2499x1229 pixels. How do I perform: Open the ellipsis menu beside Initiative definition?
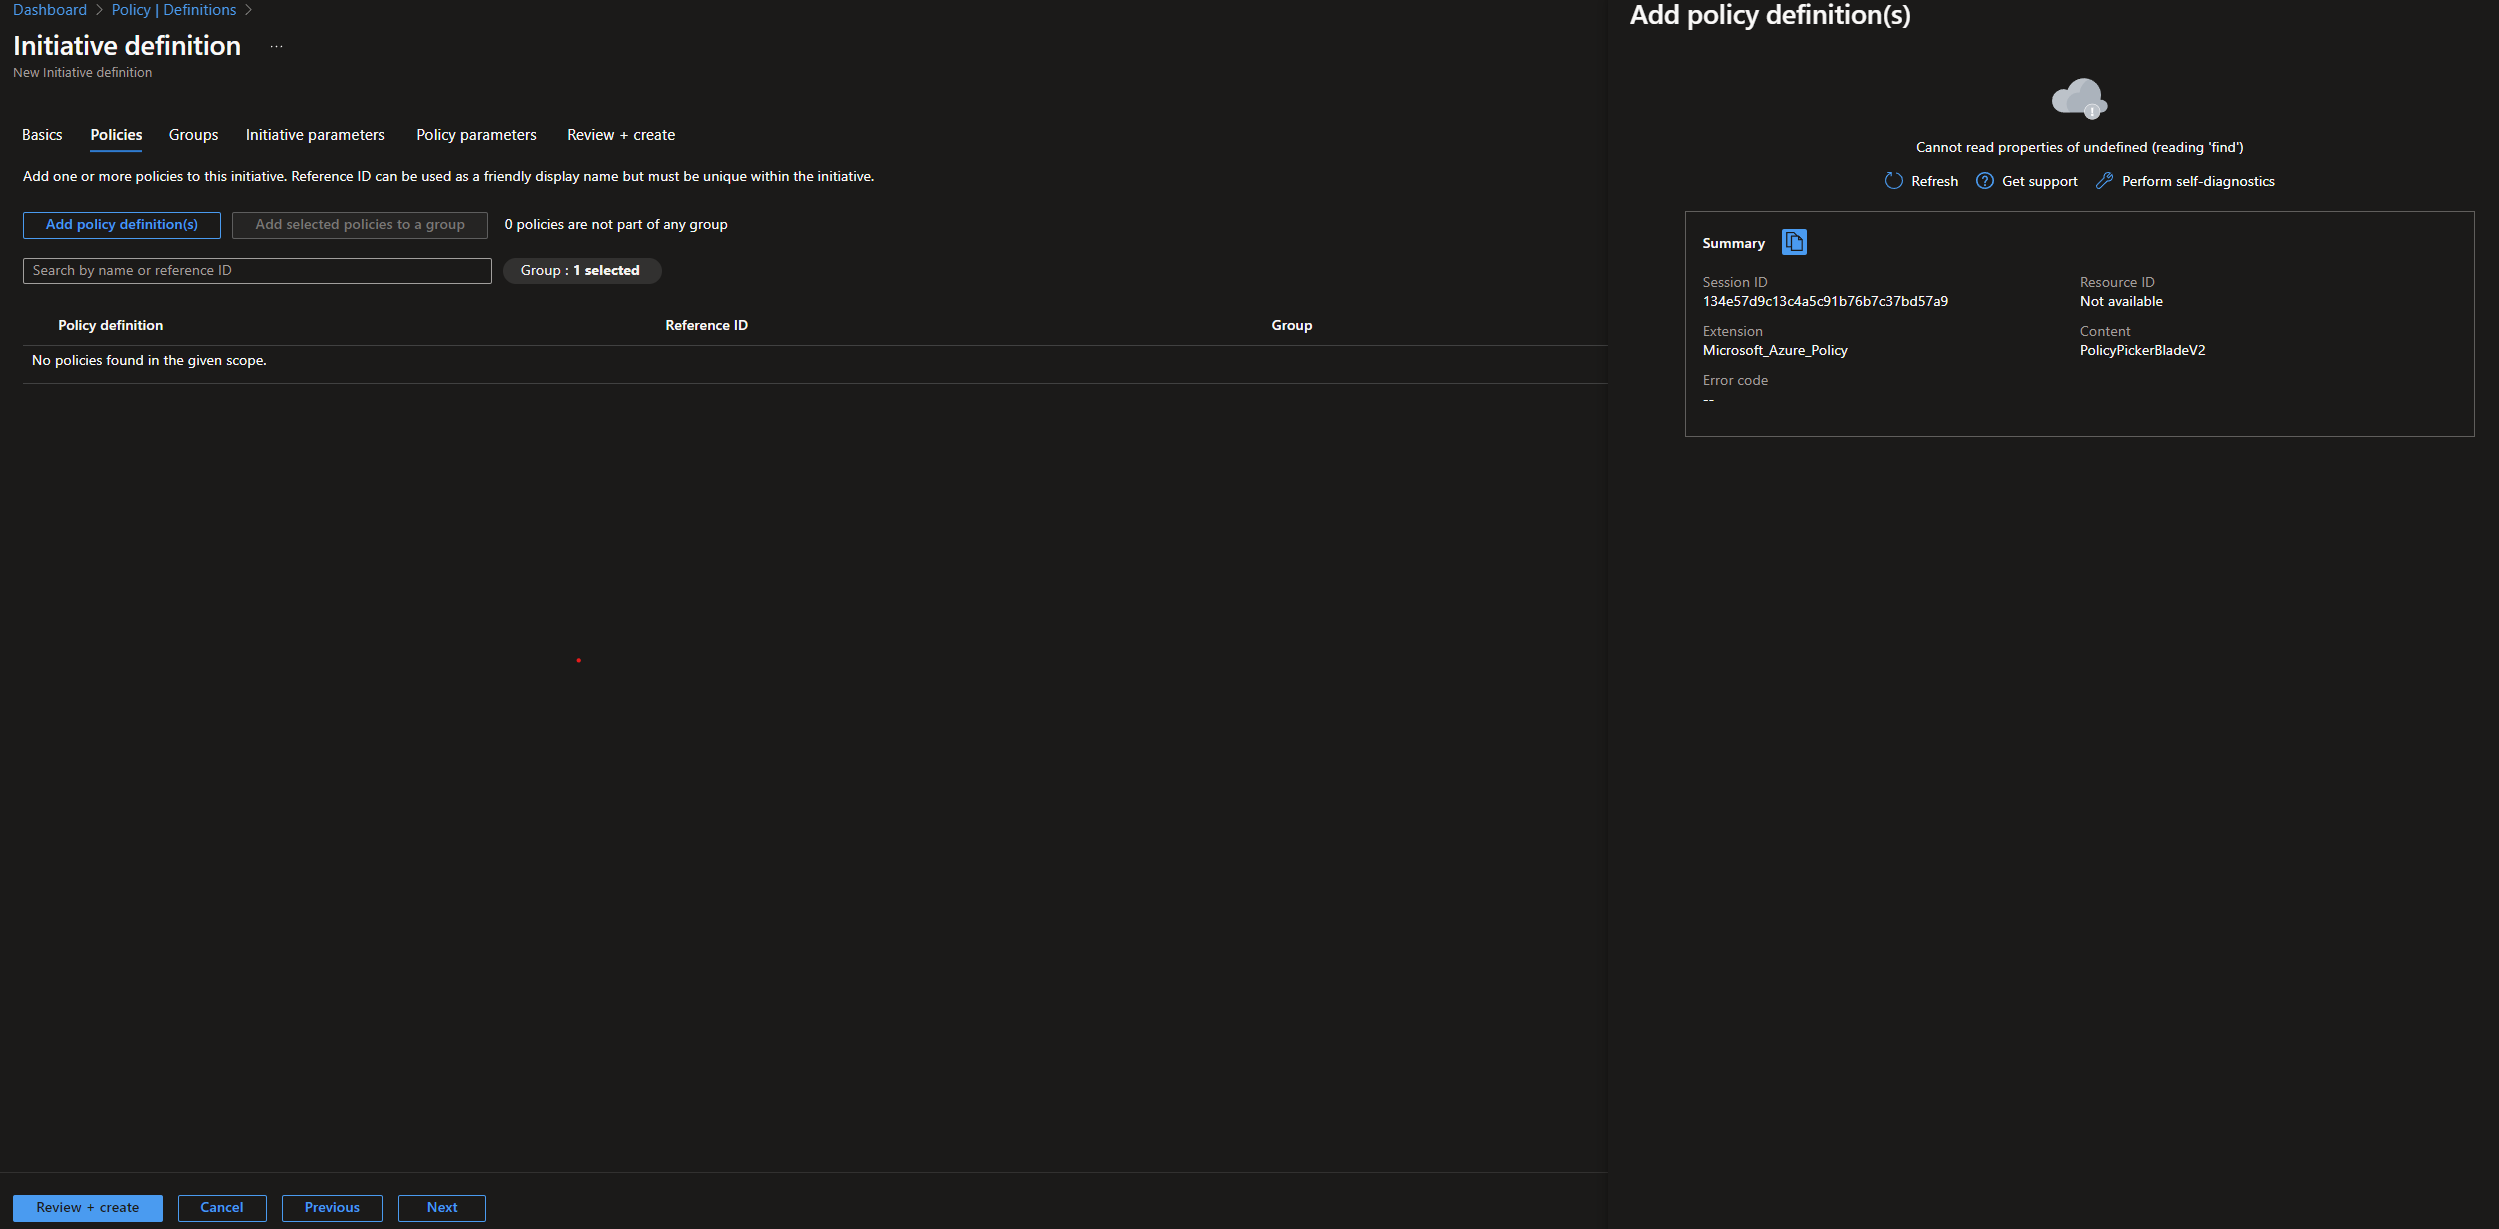tap(277, 46)
